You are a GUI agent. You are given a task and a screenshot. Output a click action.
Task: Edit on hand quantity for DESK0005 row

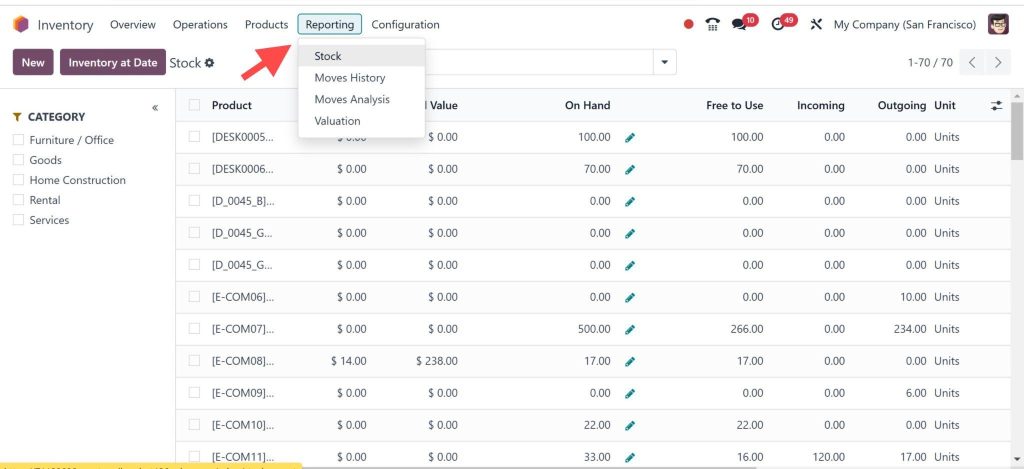(x=630, y=138)
